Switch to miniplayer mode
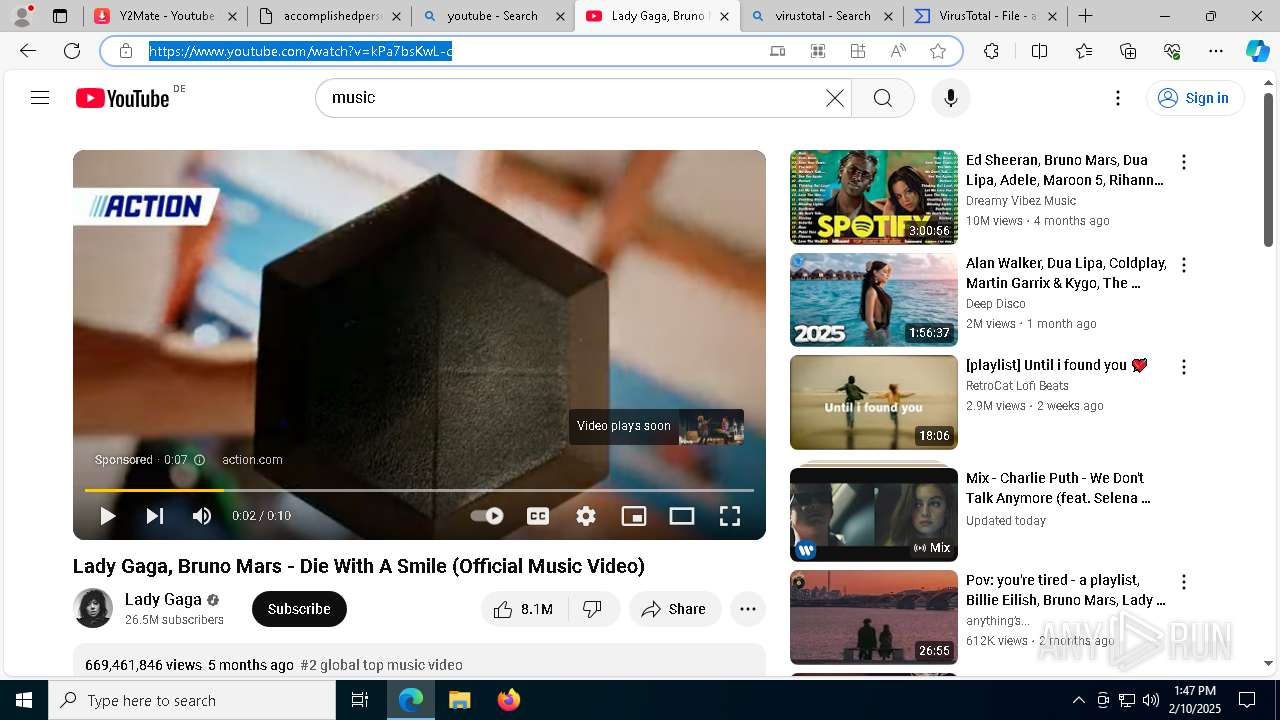The image size is (1280, 720). click(634, 516)
